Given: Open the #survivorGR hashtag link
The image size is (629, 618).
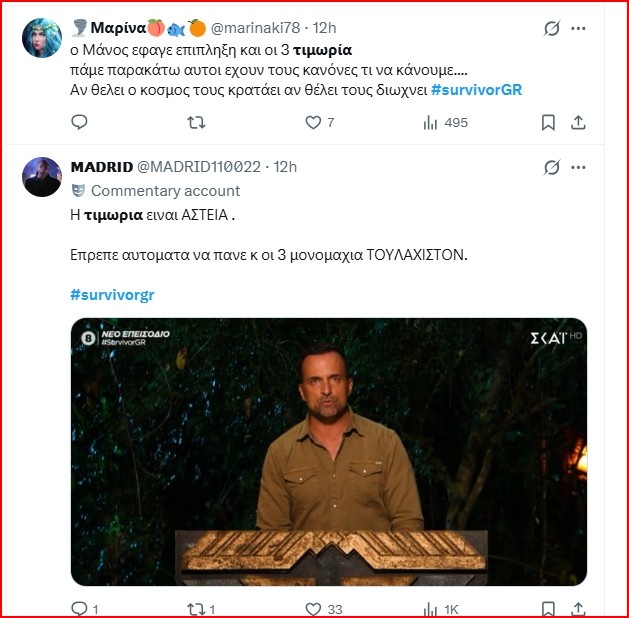Looking at the screenshot, I should click(476, 90).
